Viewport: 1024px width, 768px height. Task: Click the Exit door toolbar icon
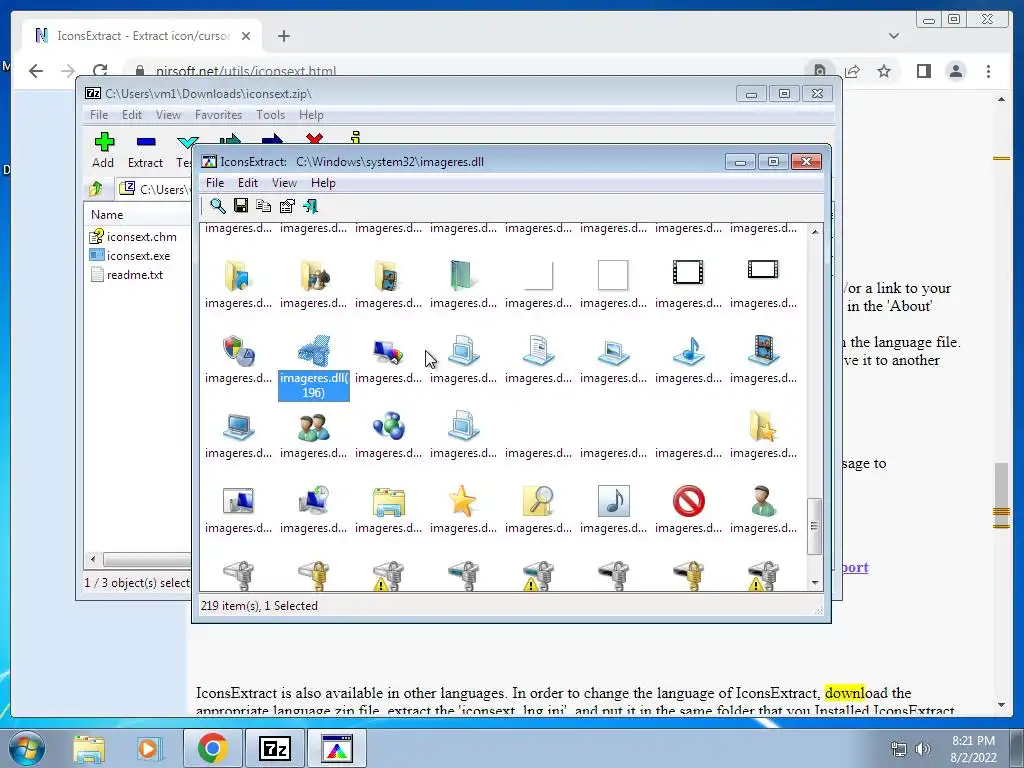311,206
